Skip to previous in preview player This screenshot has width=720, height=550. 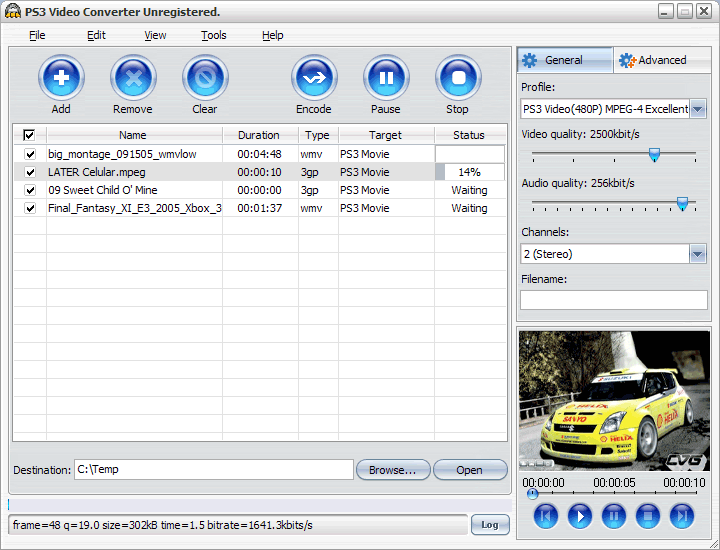(x=545, y=516)
